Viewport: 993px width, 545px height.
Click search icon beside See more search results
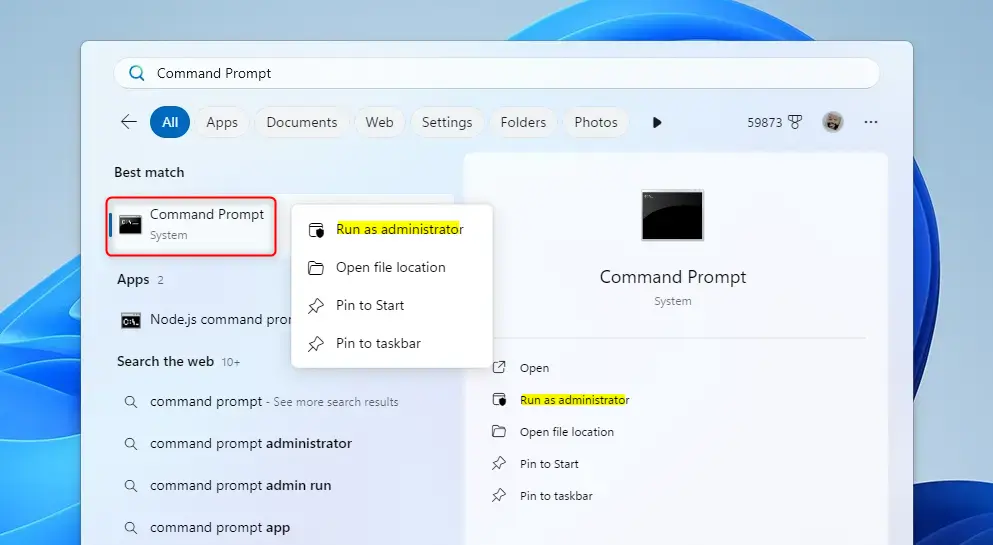130,402
